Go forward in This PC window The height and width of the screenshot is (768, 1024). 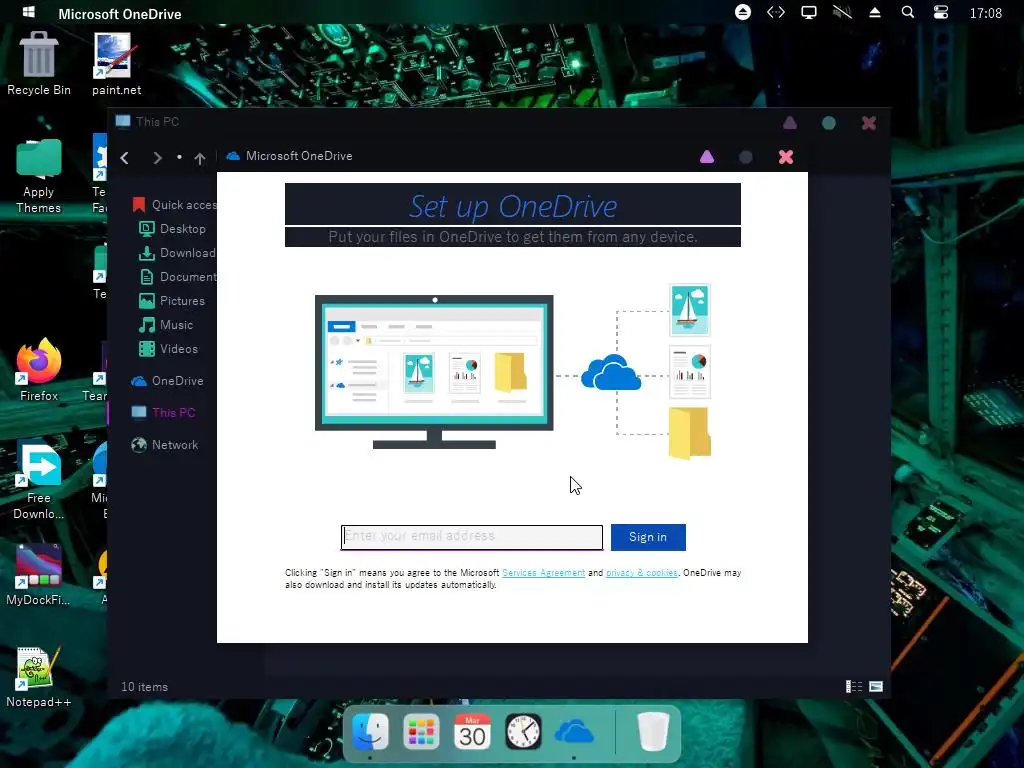point(157,157)
